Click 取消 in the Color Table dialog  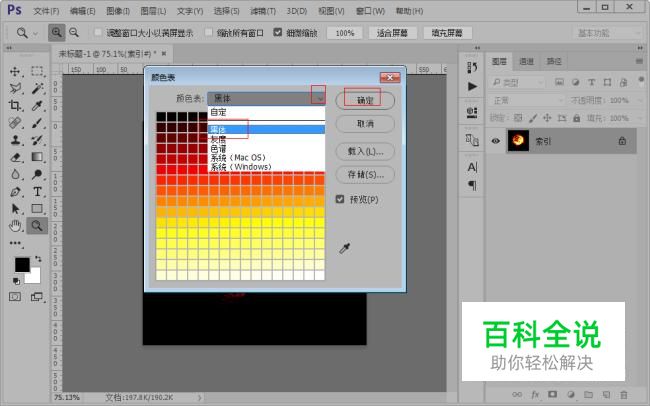(x=365, y=124)
